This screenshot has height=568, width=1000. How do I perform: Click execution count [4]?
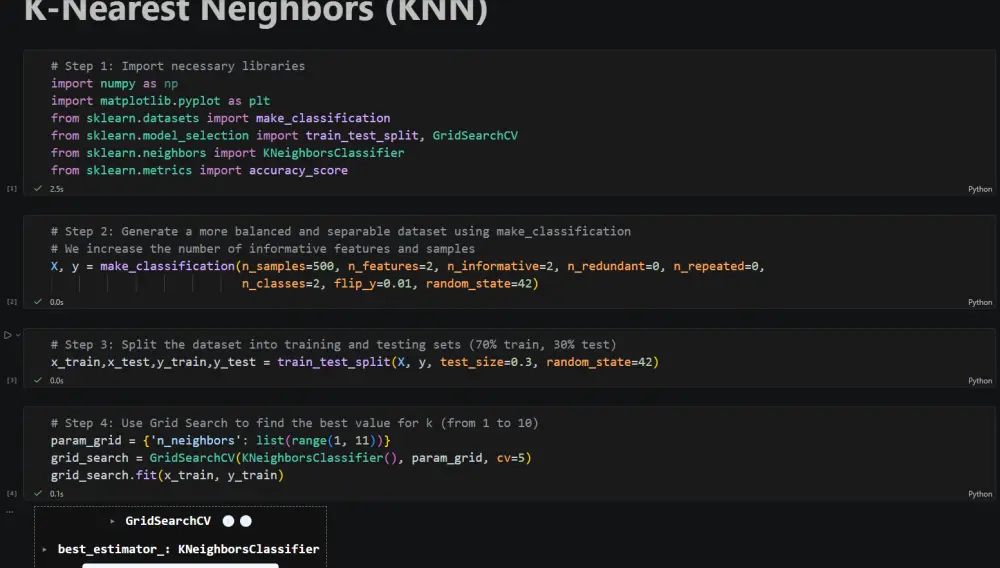[11, 493]
